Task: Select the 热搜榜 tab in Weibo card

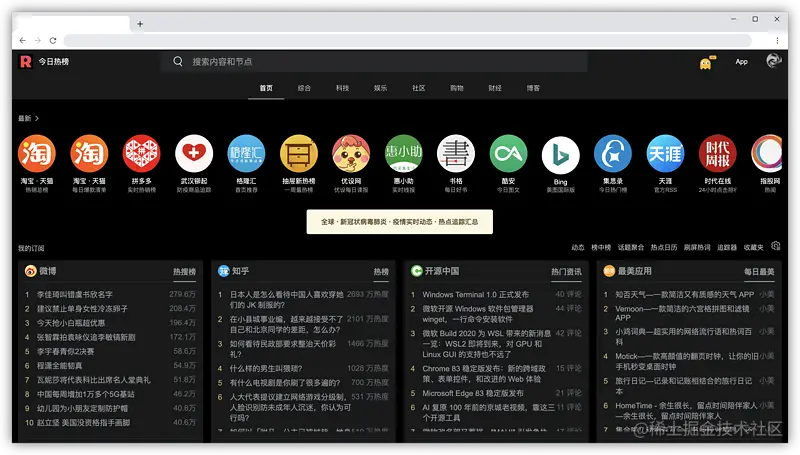Action: click(184, 272)
